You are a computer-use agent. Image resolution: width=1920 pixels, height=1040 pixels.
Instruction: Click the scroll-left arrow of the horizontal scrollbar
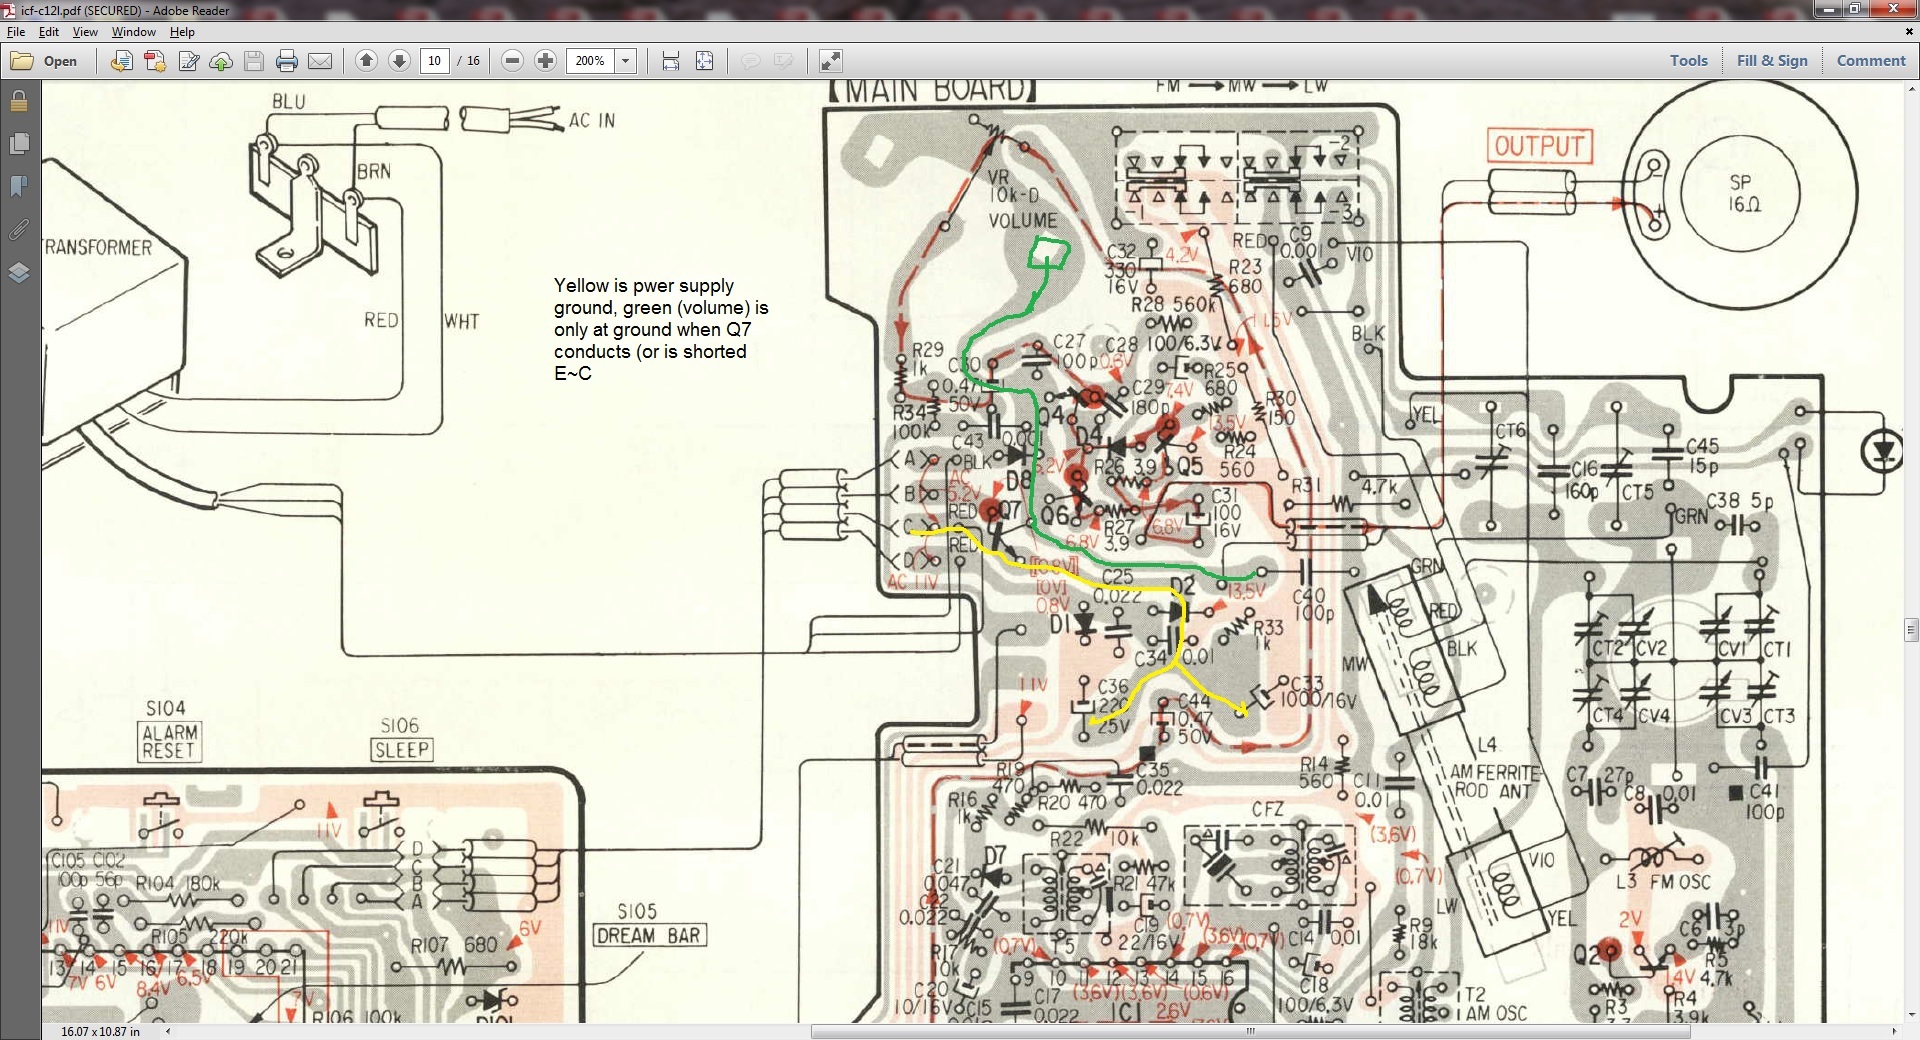[x=168, y=1031]
